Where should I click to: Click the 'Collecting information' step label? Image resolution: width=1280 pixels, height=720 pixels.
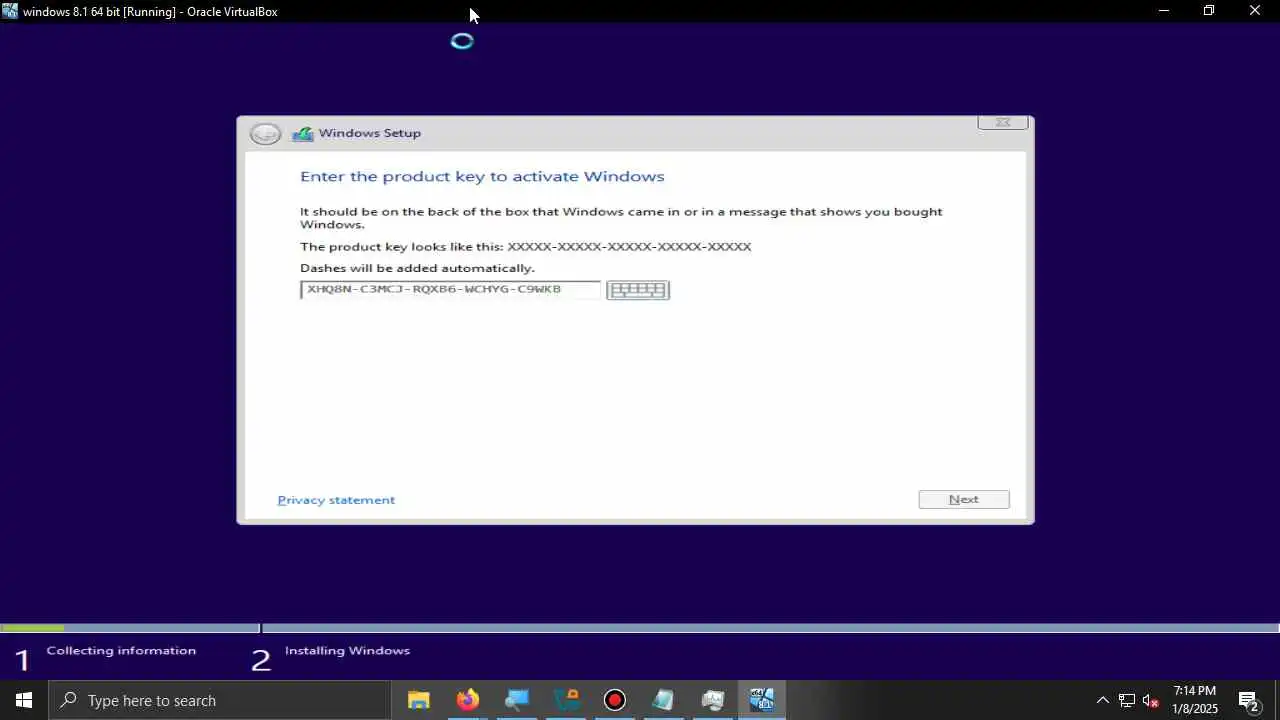[121, 651]
